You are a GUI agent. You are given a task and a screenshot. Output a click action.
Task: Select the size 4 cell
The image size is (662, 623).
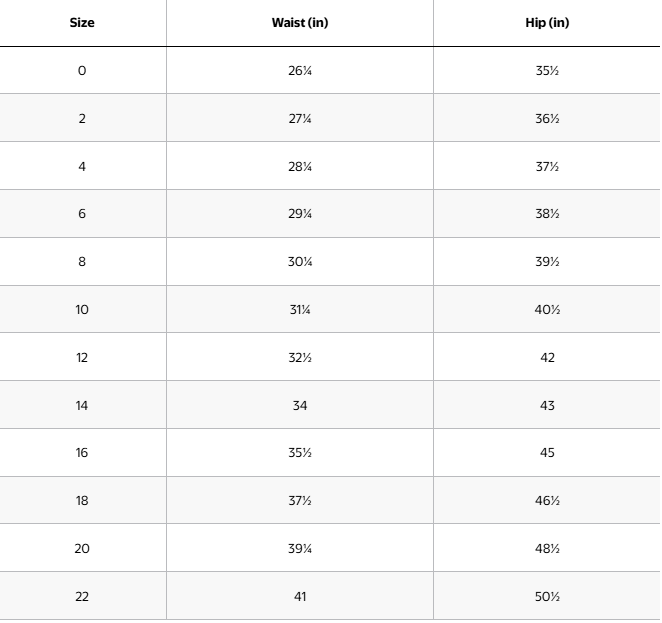point(82,167)
